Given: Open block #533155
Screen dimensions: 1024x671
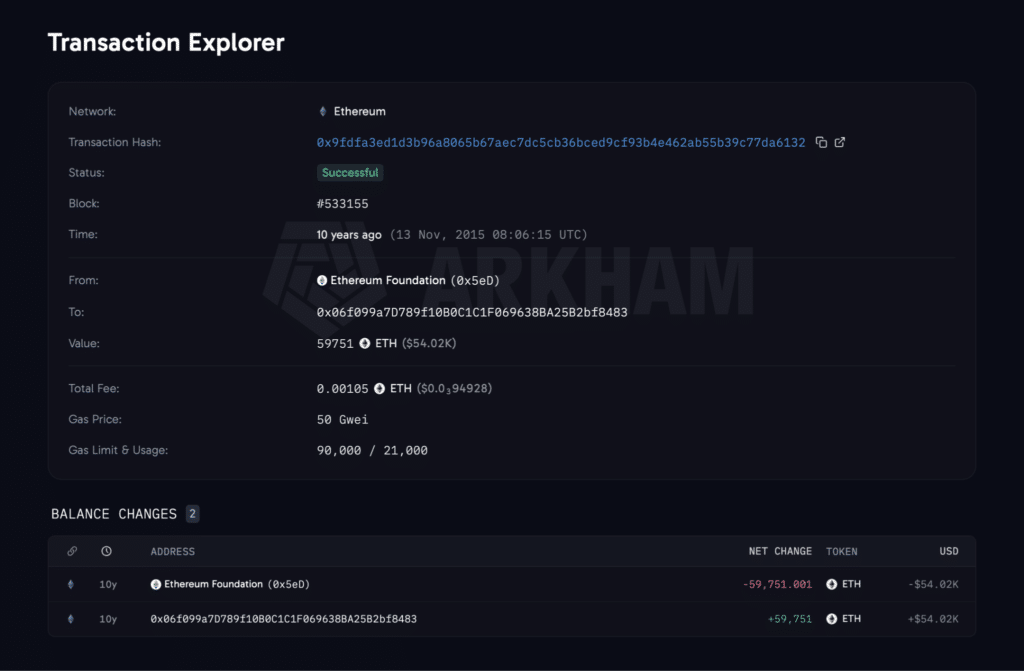Looking at the screenshot, I should [x=342, y=204].
